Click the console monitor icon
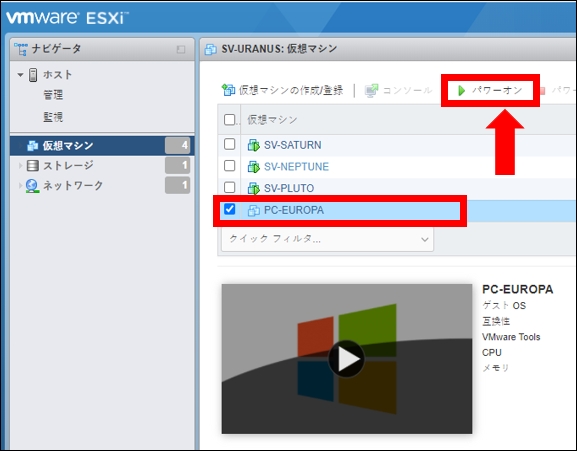577x451 pixels. (371, 90)
